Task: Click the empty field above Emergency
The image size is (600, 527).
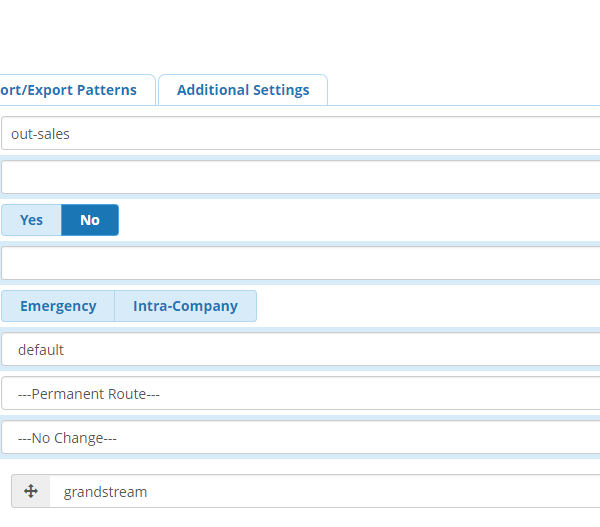Action: click(300, 263)
